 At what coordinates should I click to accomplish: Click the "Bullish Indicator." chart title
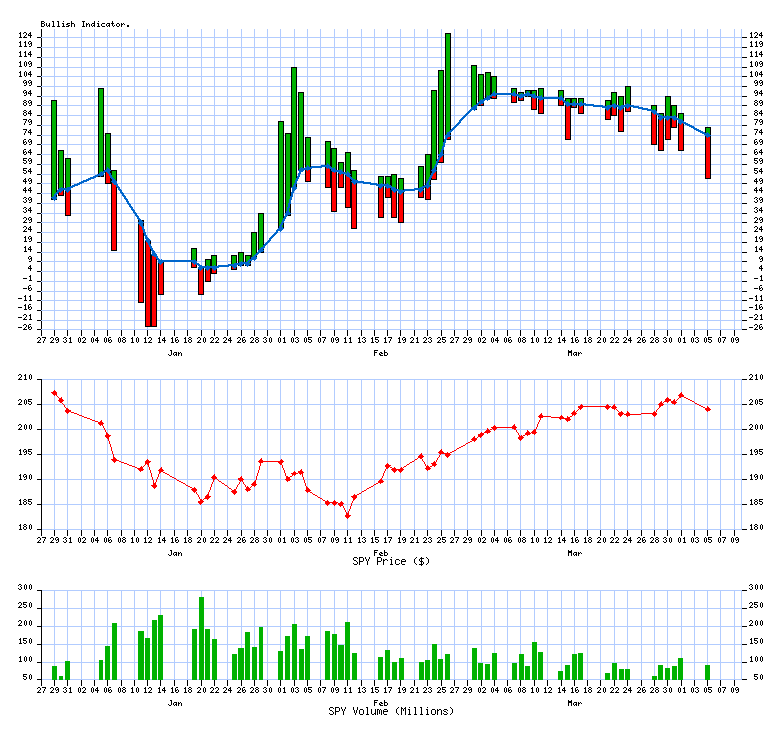85,23
